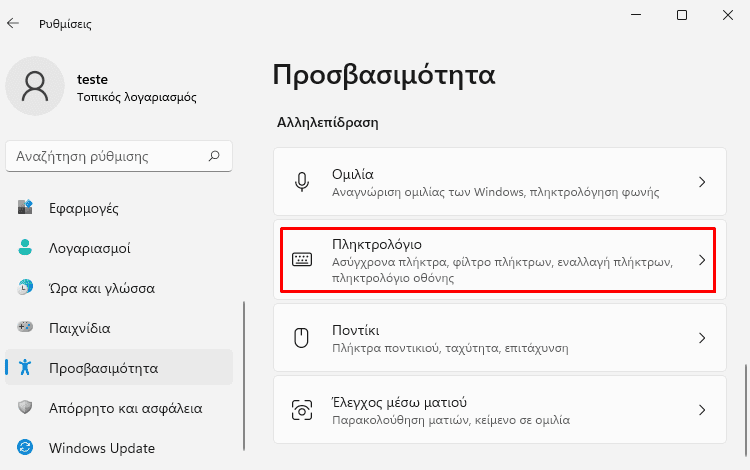Click the Ποντίκι mouse icon

[301, 338]
